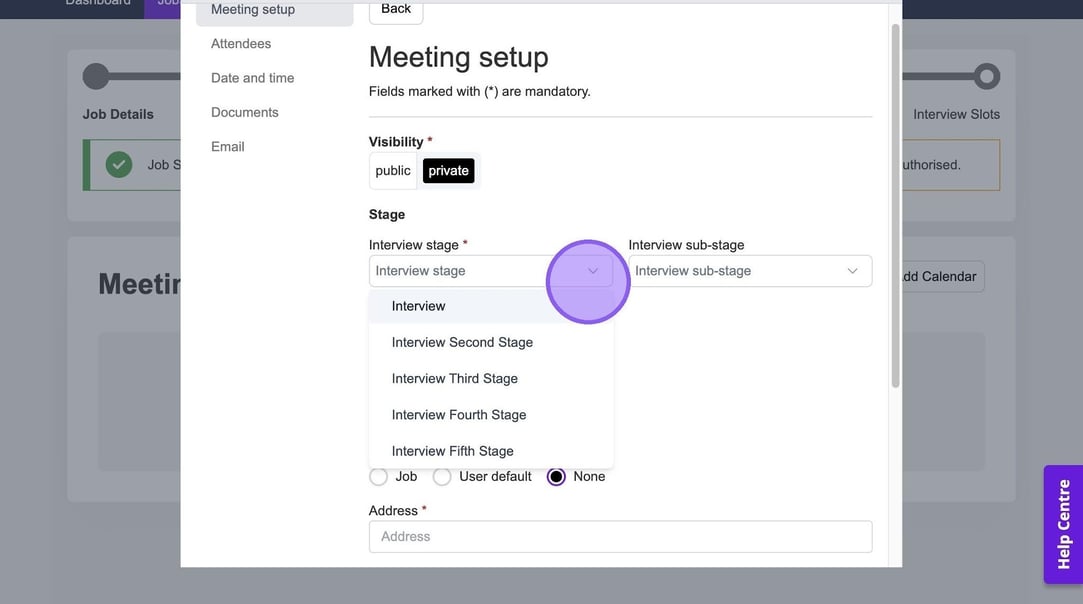Select the Job radio button
This screenshot has width=1083, height=604.
tap(379, 477)
